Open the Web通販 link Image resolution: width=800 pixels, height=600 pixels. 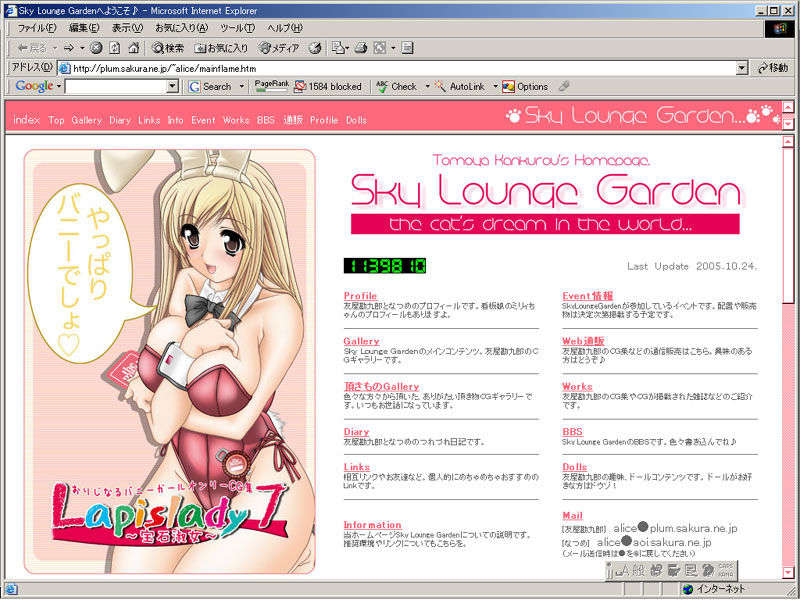point(583,341)
